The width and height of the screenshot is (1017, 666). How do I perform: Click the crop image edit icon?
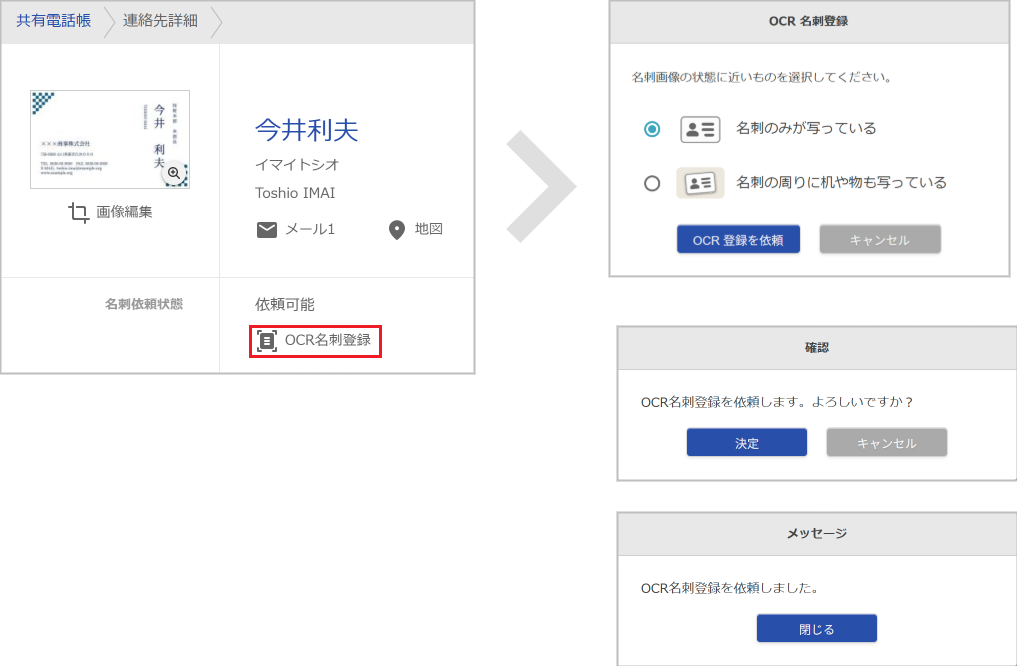(78, 212)
